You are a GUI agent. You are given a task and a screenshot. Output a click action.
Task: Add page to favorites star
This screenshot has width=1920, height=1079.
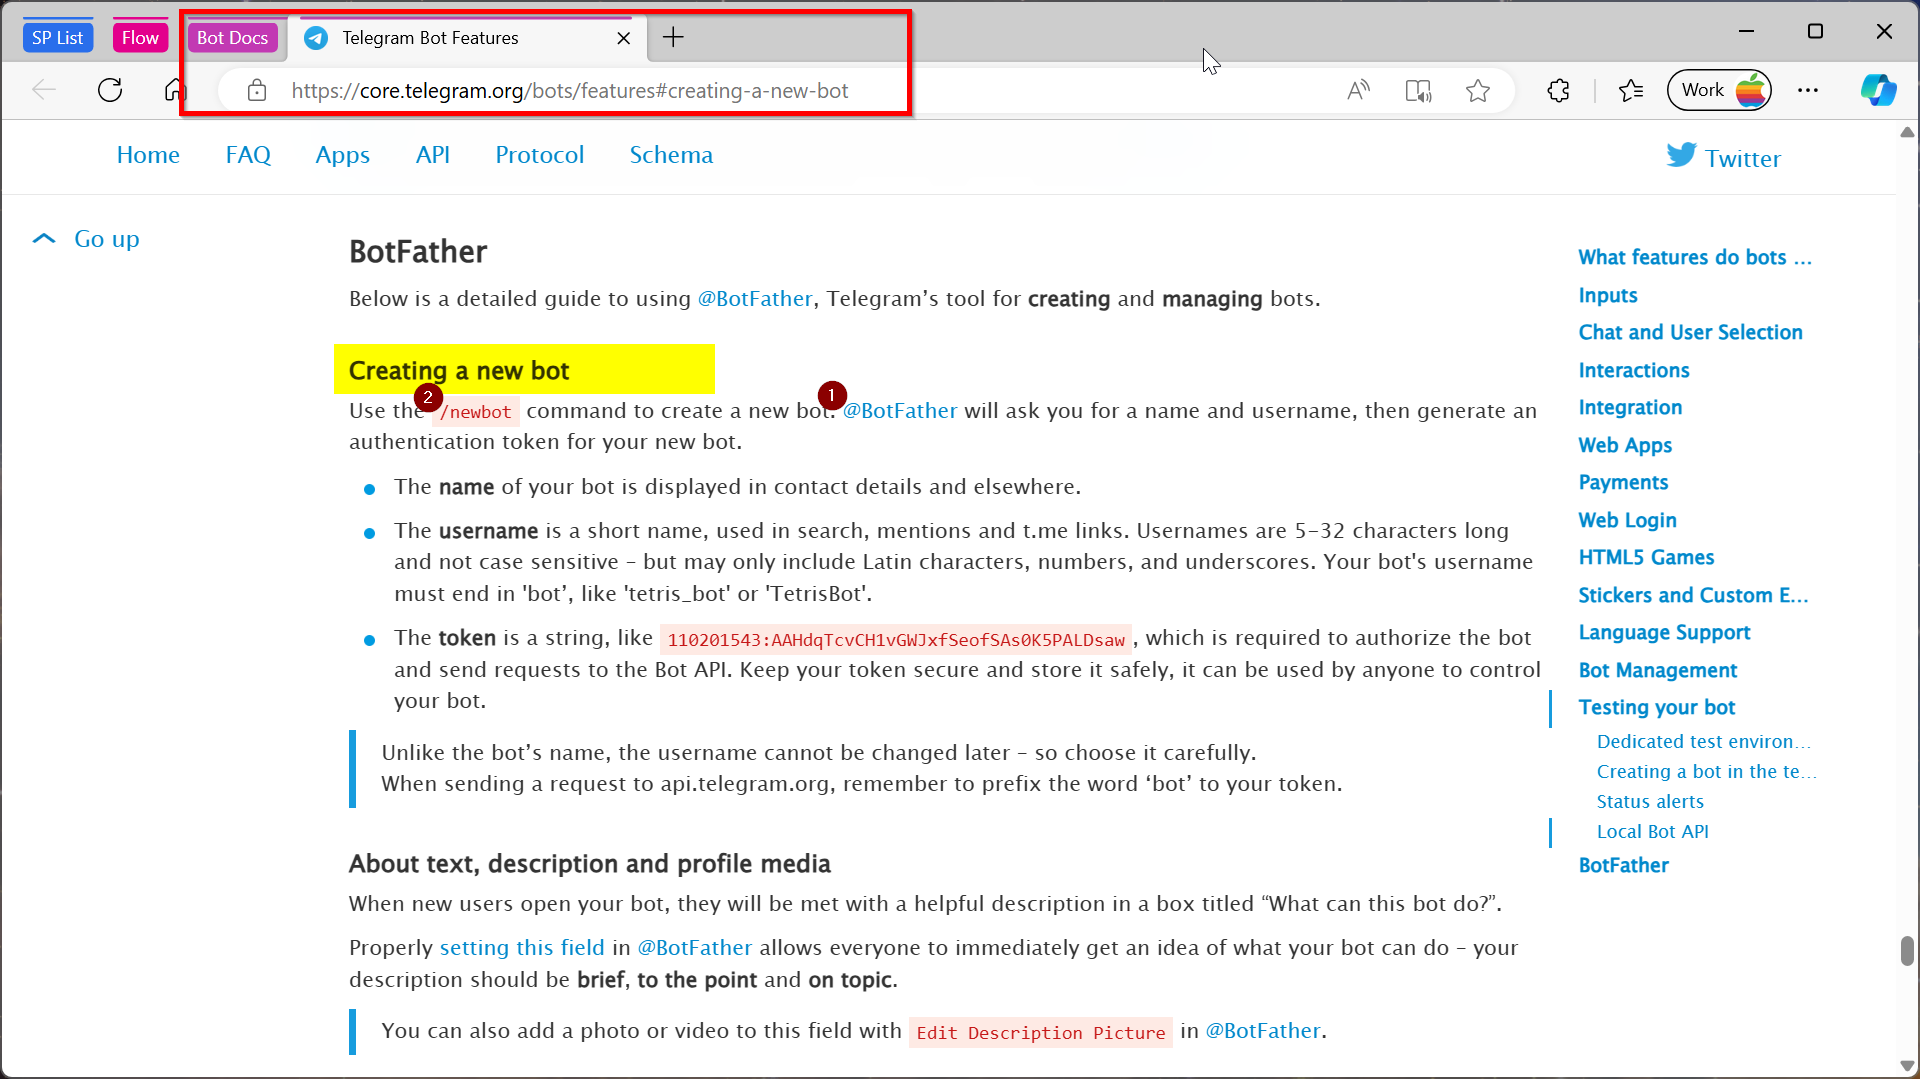1478,91
